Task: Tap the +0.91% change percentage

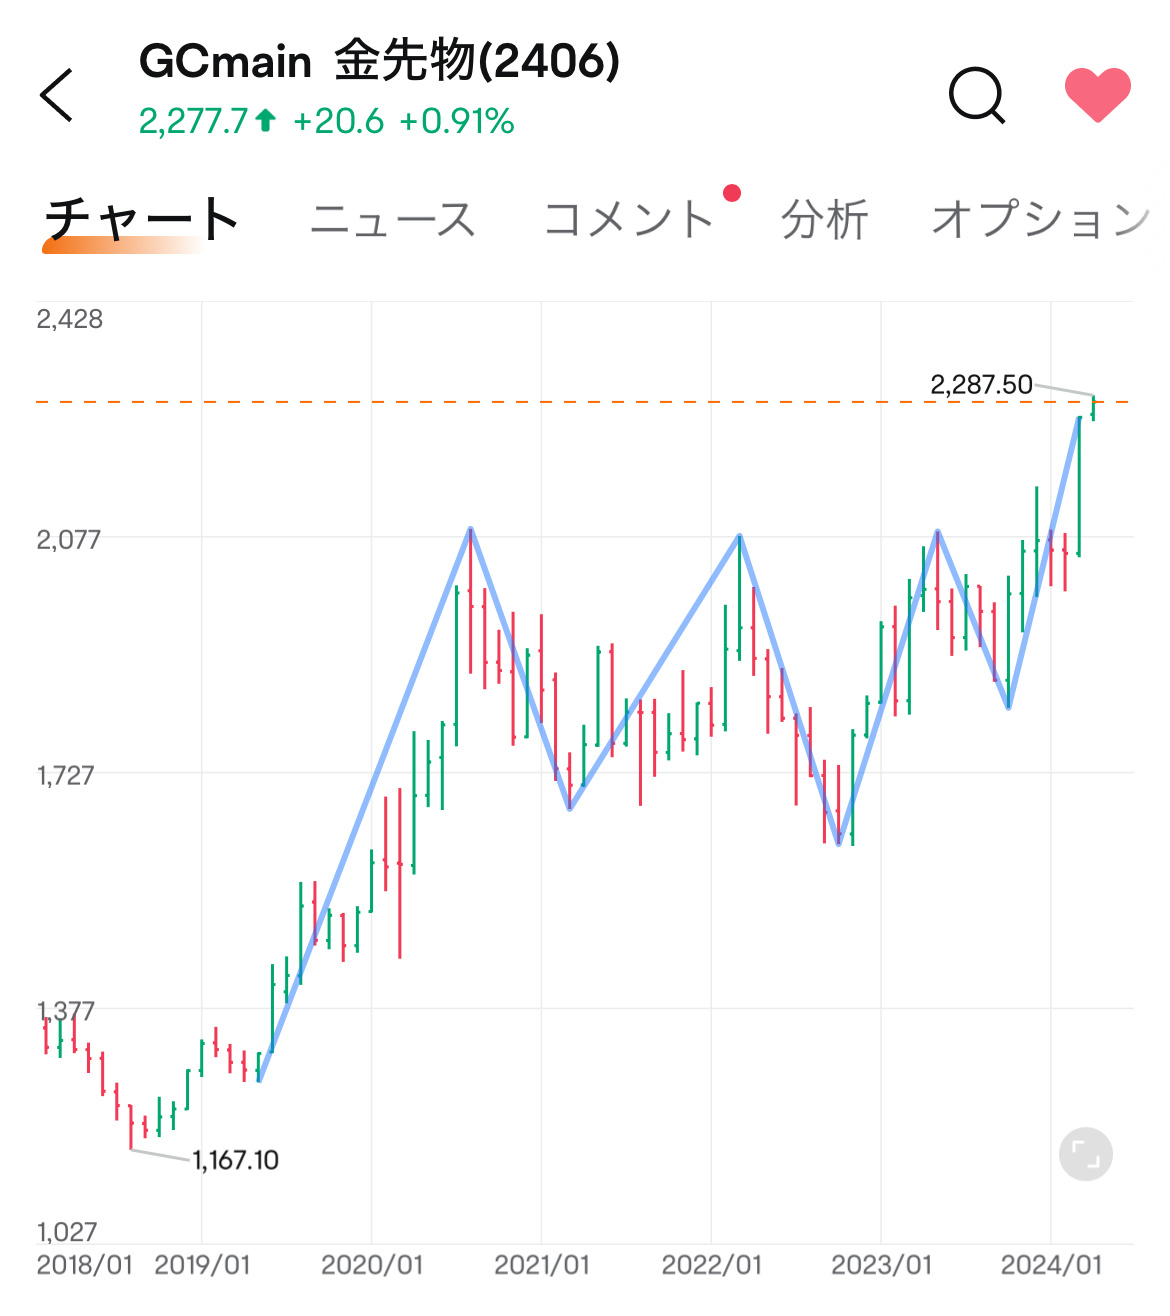Action: point(456,119)
